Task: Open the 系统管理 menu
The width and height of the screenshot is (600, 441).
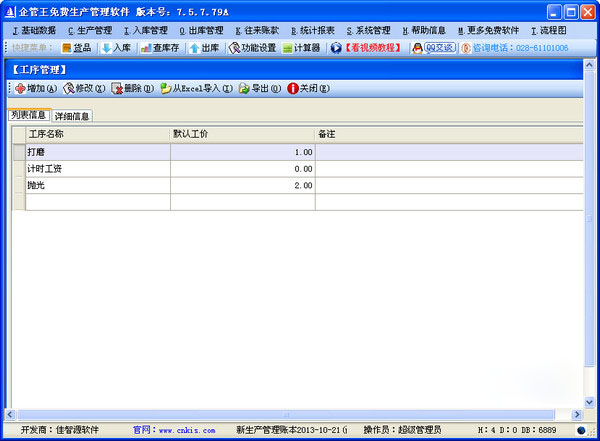Action: click(x=368, y=31)
